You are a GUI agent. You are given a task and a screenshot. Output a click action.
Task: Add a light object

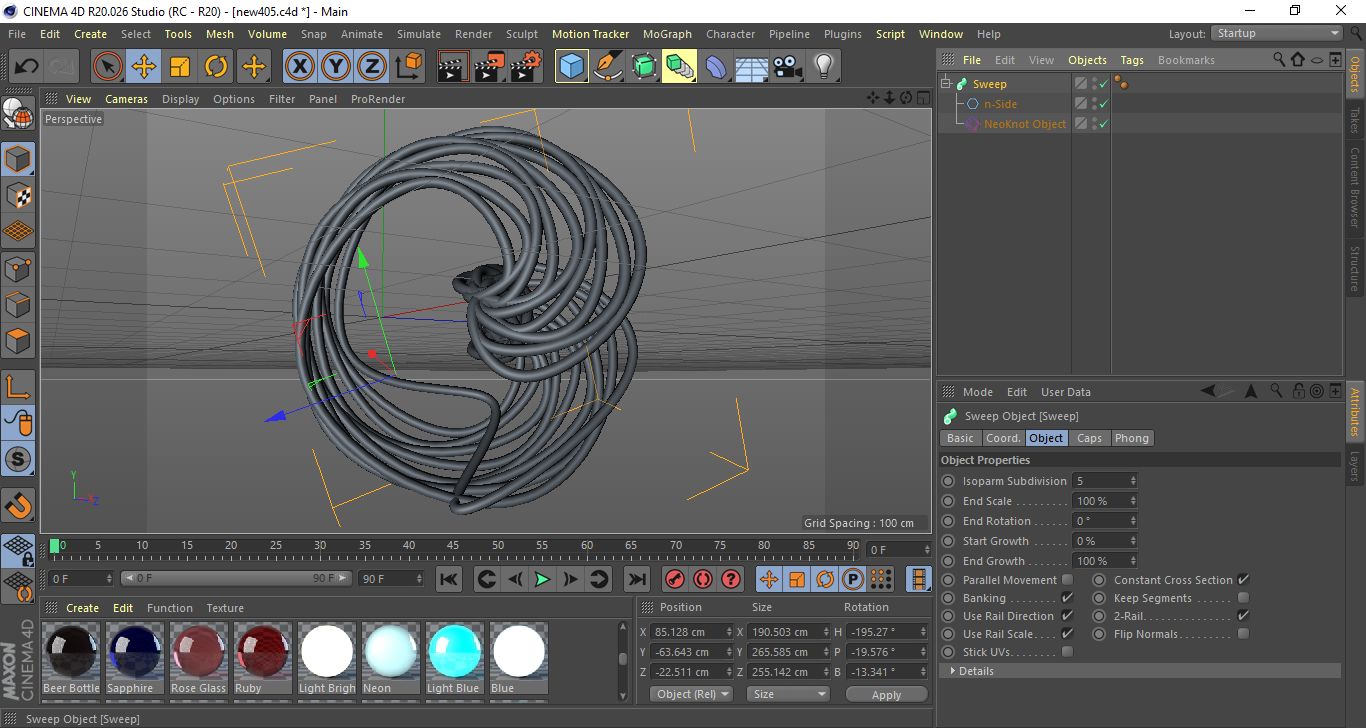[824, 67]
